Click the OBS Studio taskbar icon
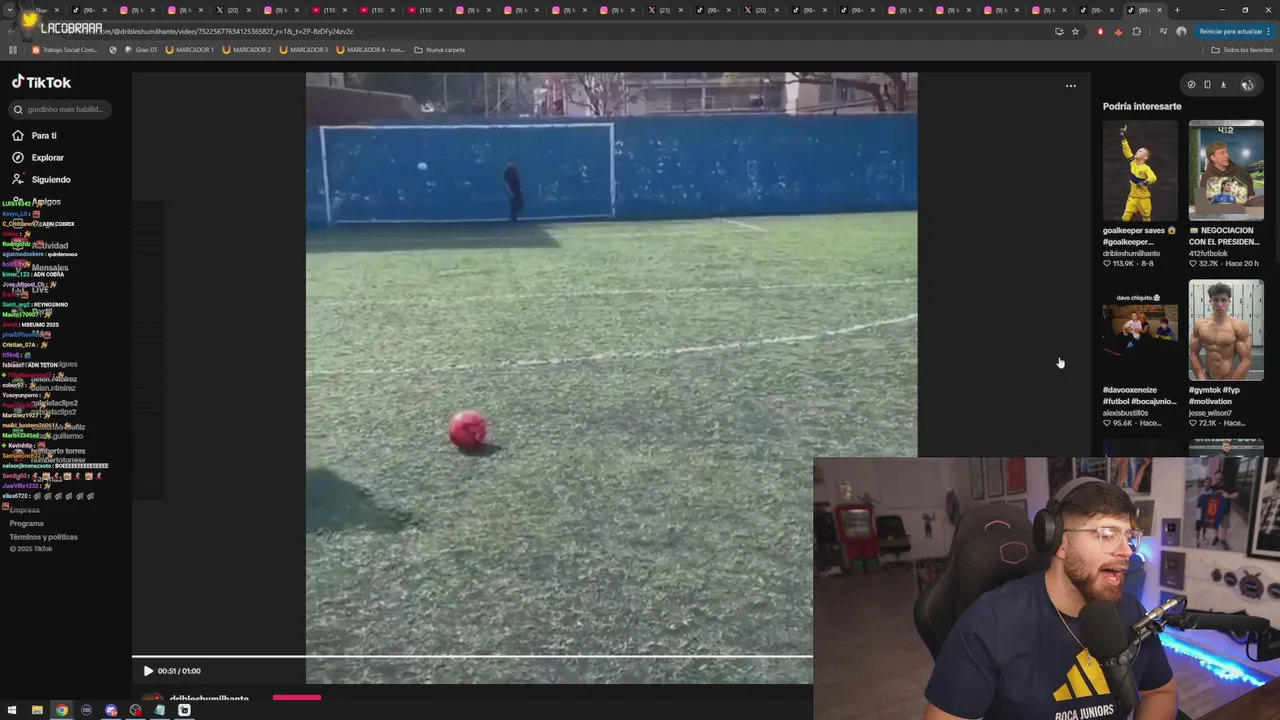Image resolution: width=1280 pixels, height=720 pixels. (135, 710)
